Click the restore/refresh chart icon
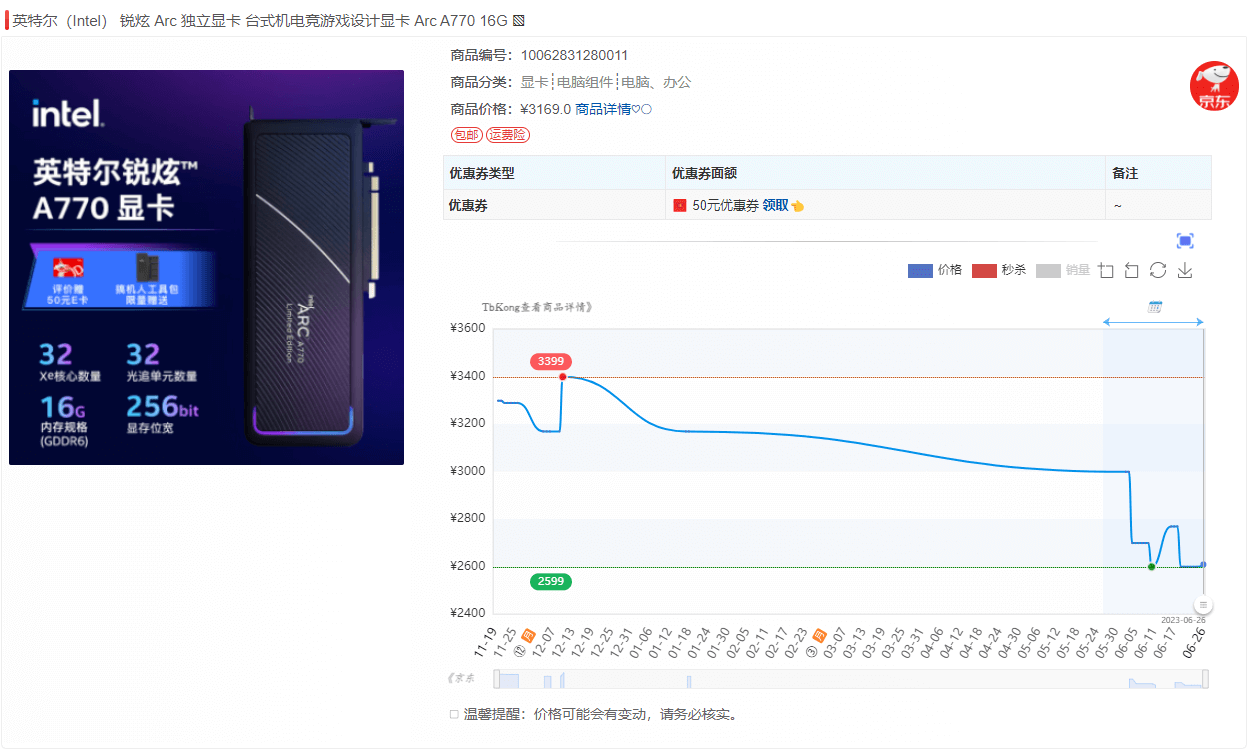Screen dimensions: 1247x750 click(x=1158, y=271)
